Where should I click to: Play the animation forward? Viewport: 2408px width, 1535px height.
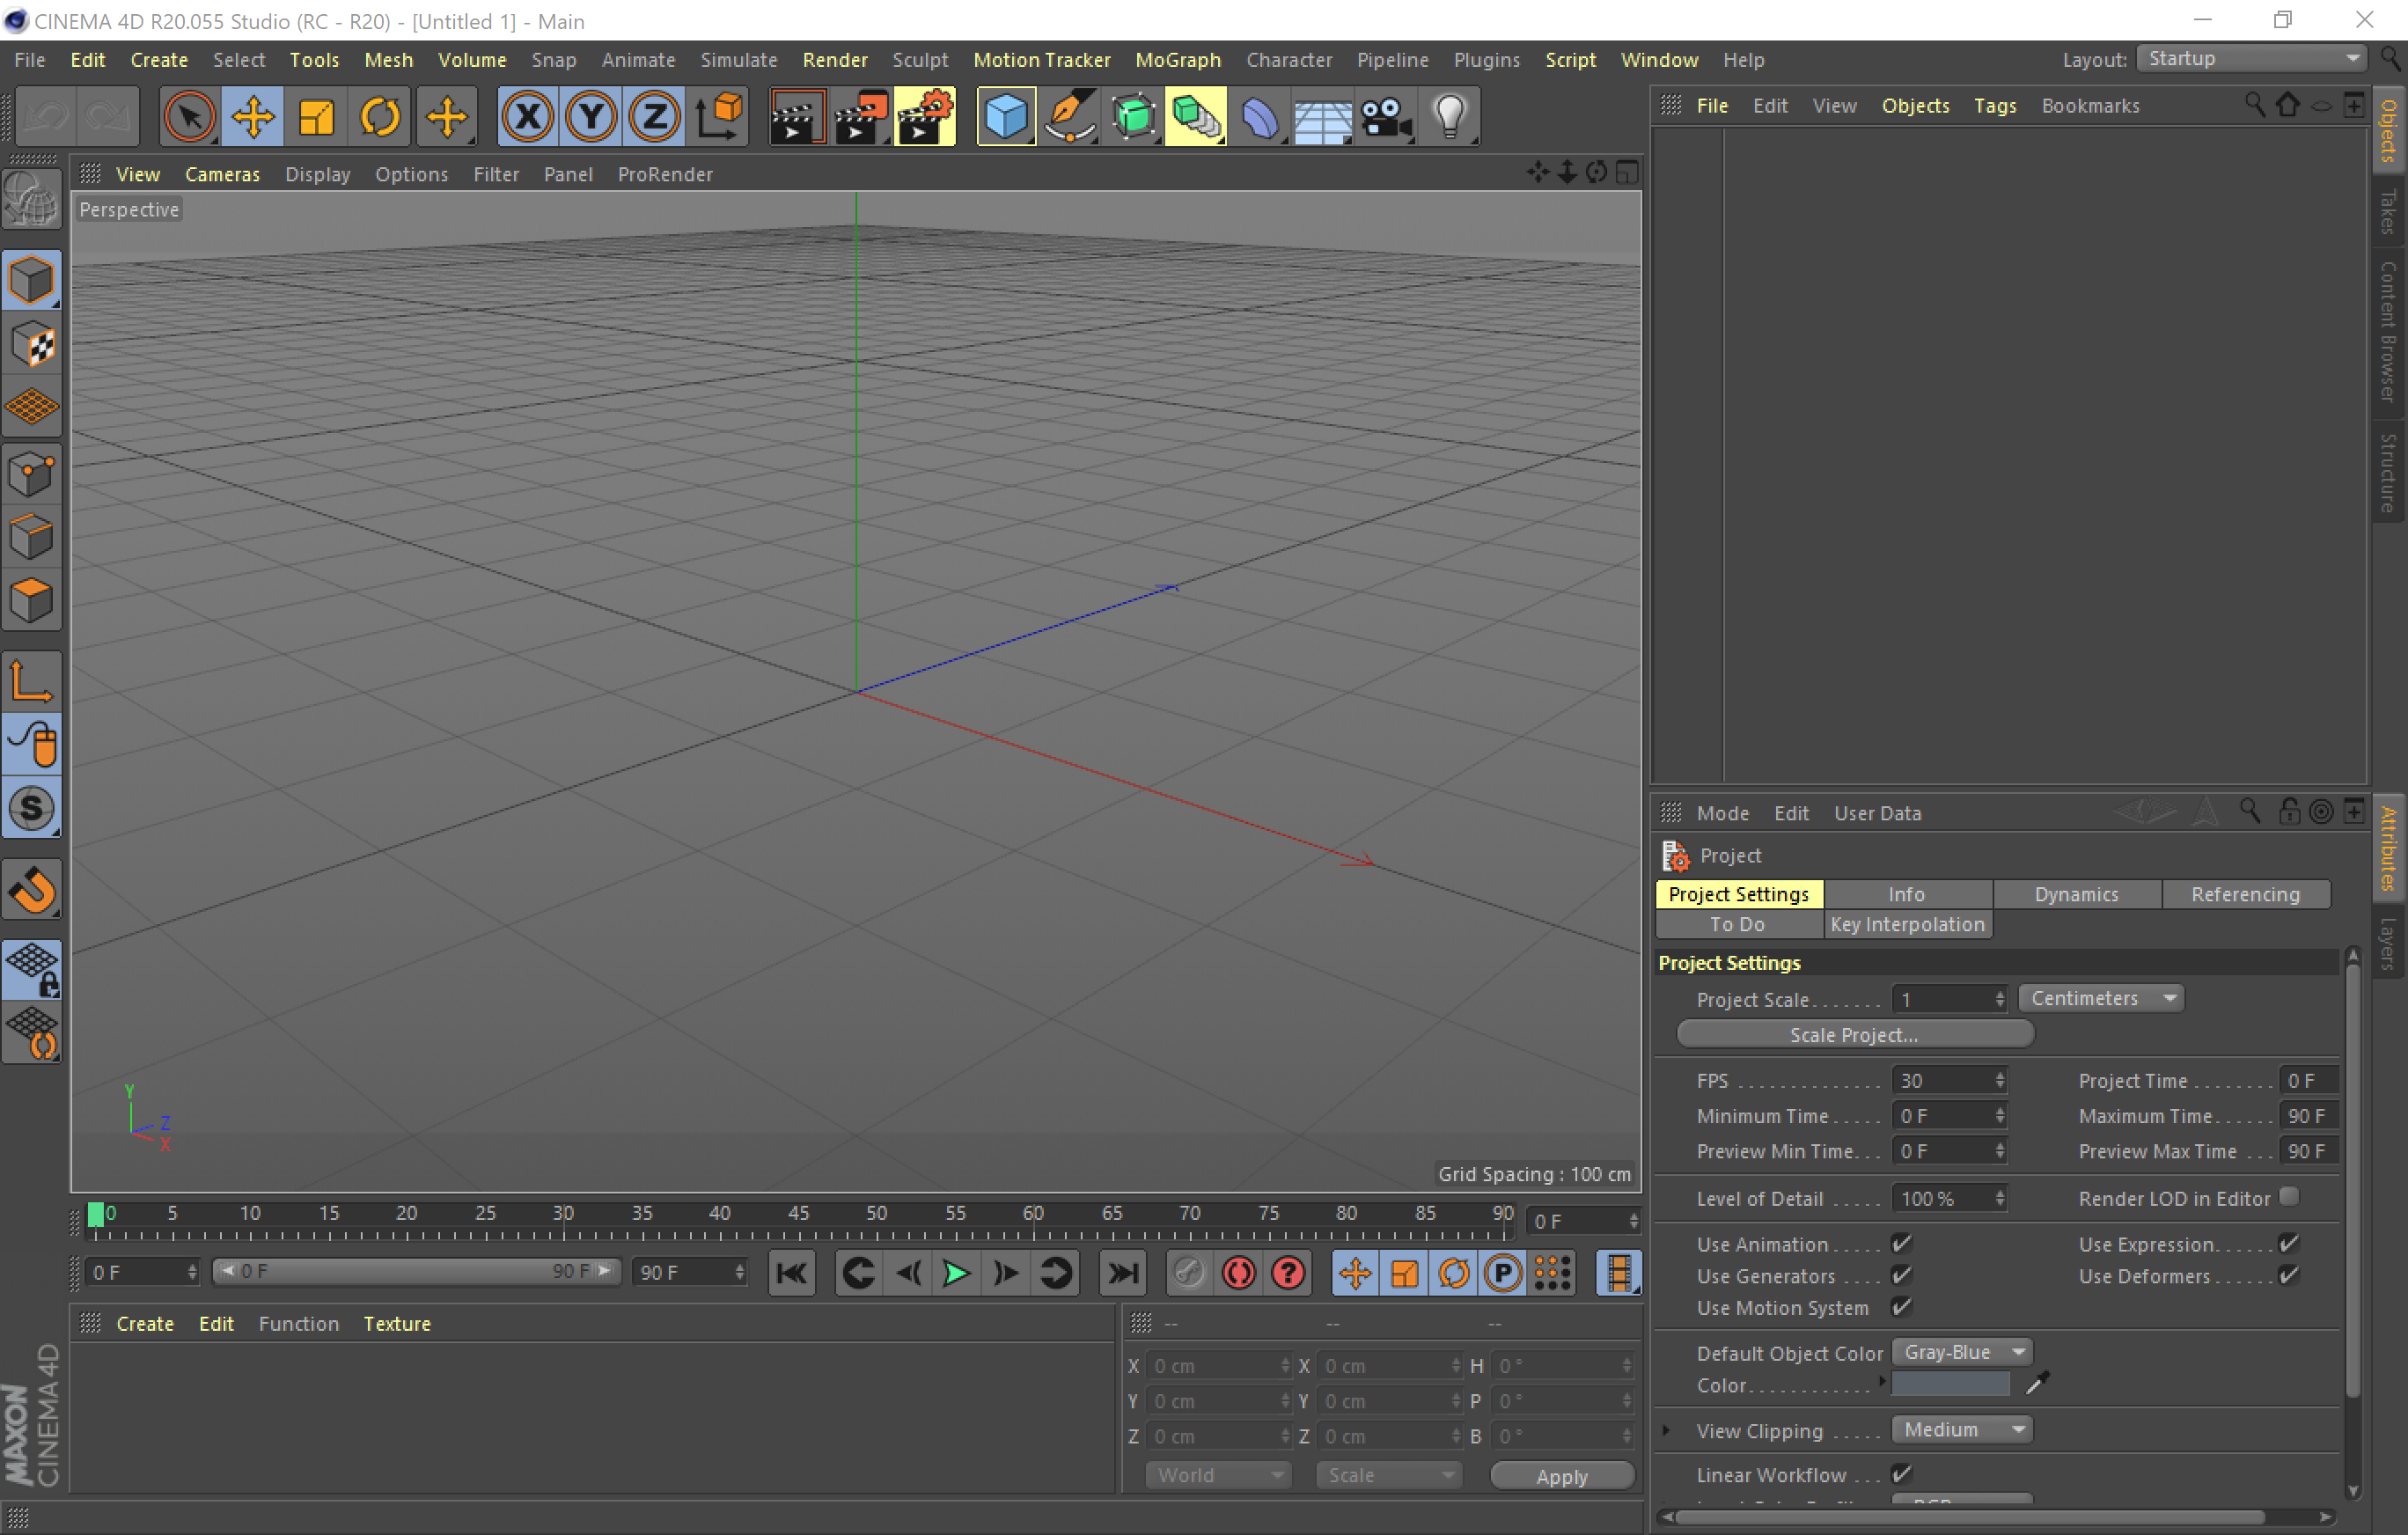(956, 1272)
